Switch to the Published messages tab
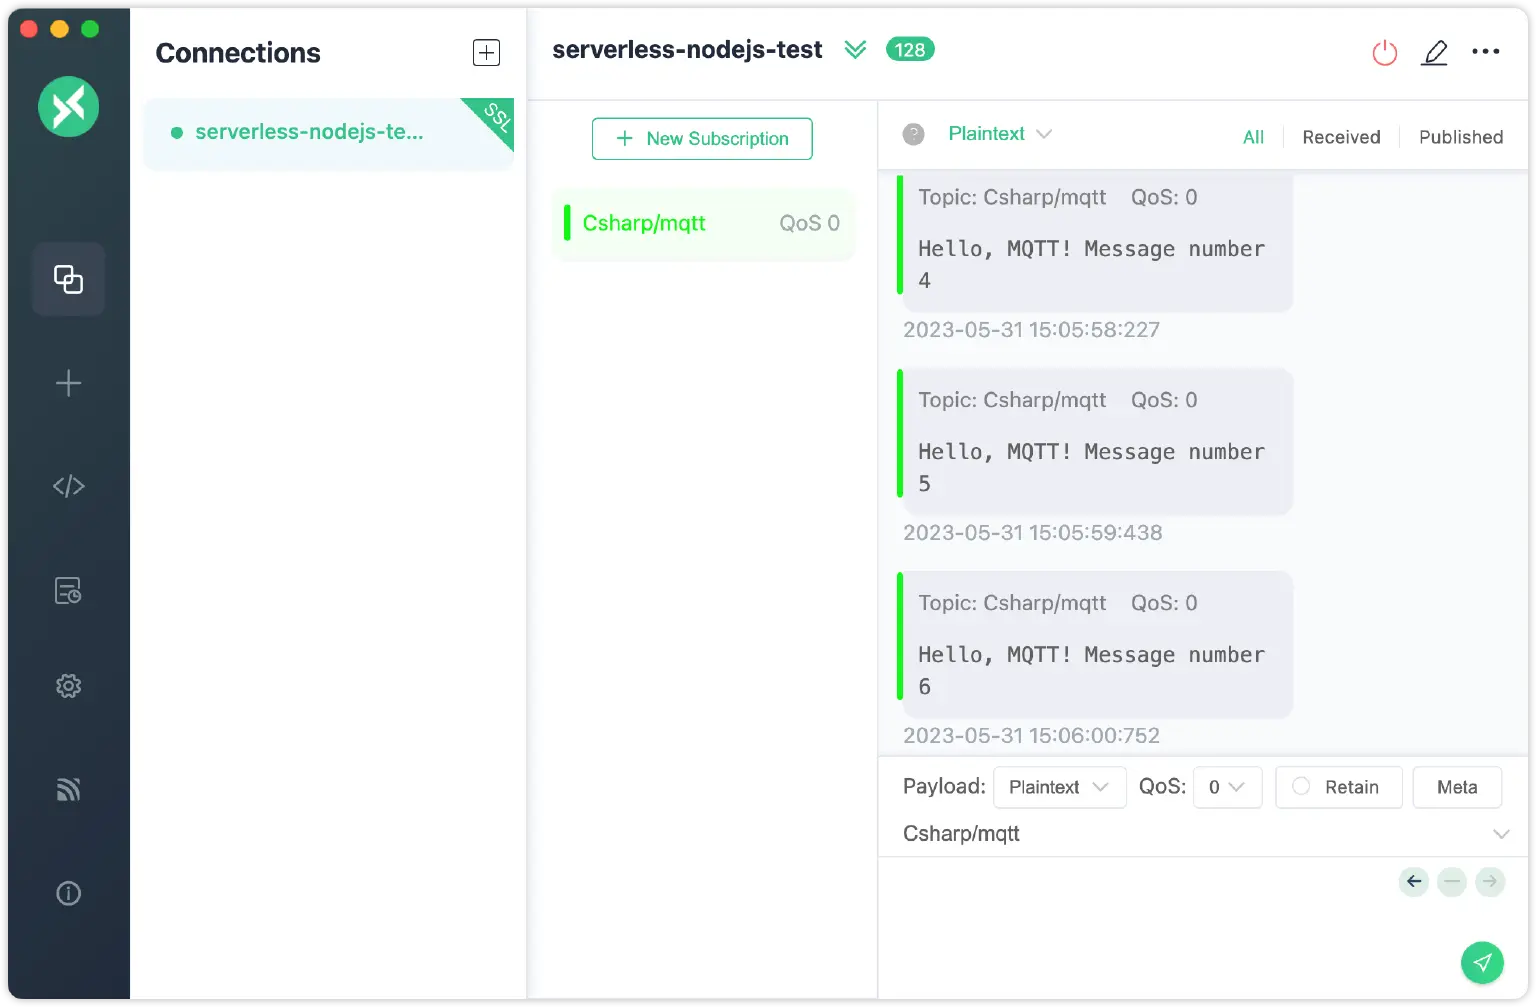 (1460, 137)
